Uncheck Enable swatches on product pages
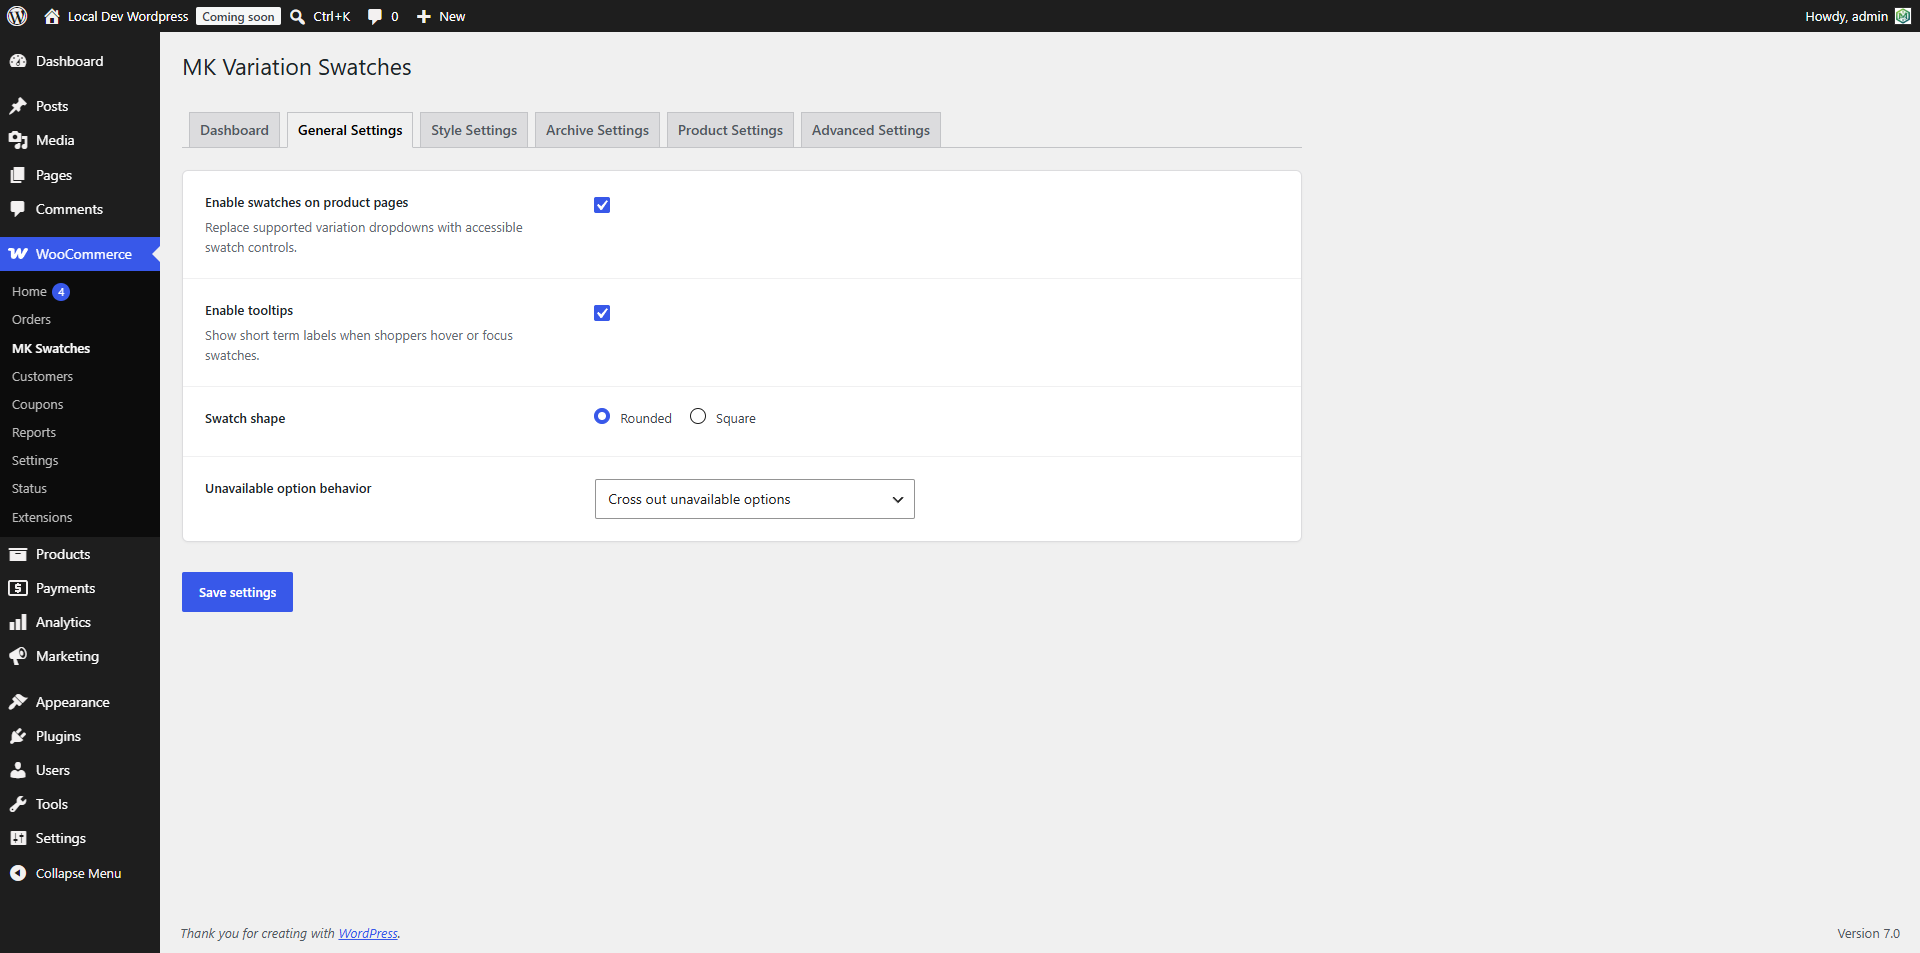The height and width of the screenshot is (953, 1920). [602, 205]
